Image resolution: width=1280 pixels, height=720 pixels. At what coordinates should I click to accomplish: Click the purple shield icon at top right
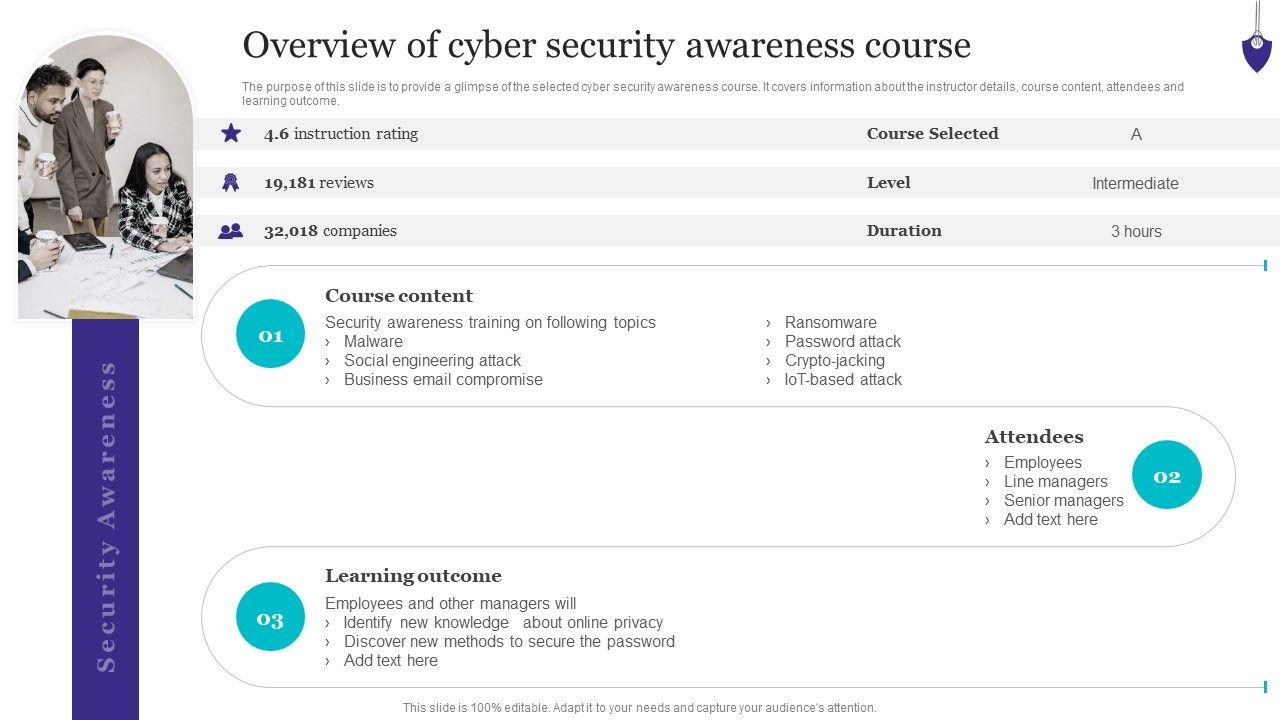[1256, 50]
